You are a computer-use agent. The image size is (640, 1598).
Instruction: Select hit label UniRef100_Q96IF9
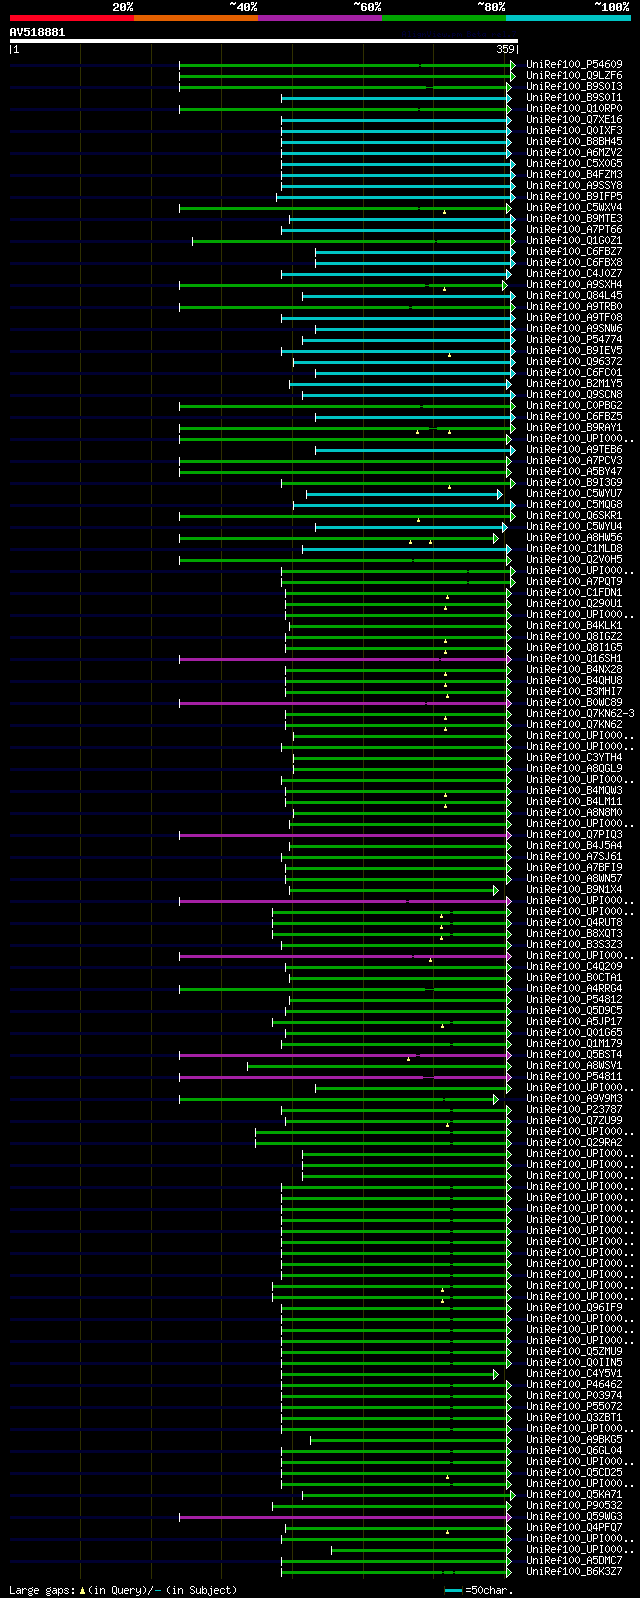[574, 1307]
